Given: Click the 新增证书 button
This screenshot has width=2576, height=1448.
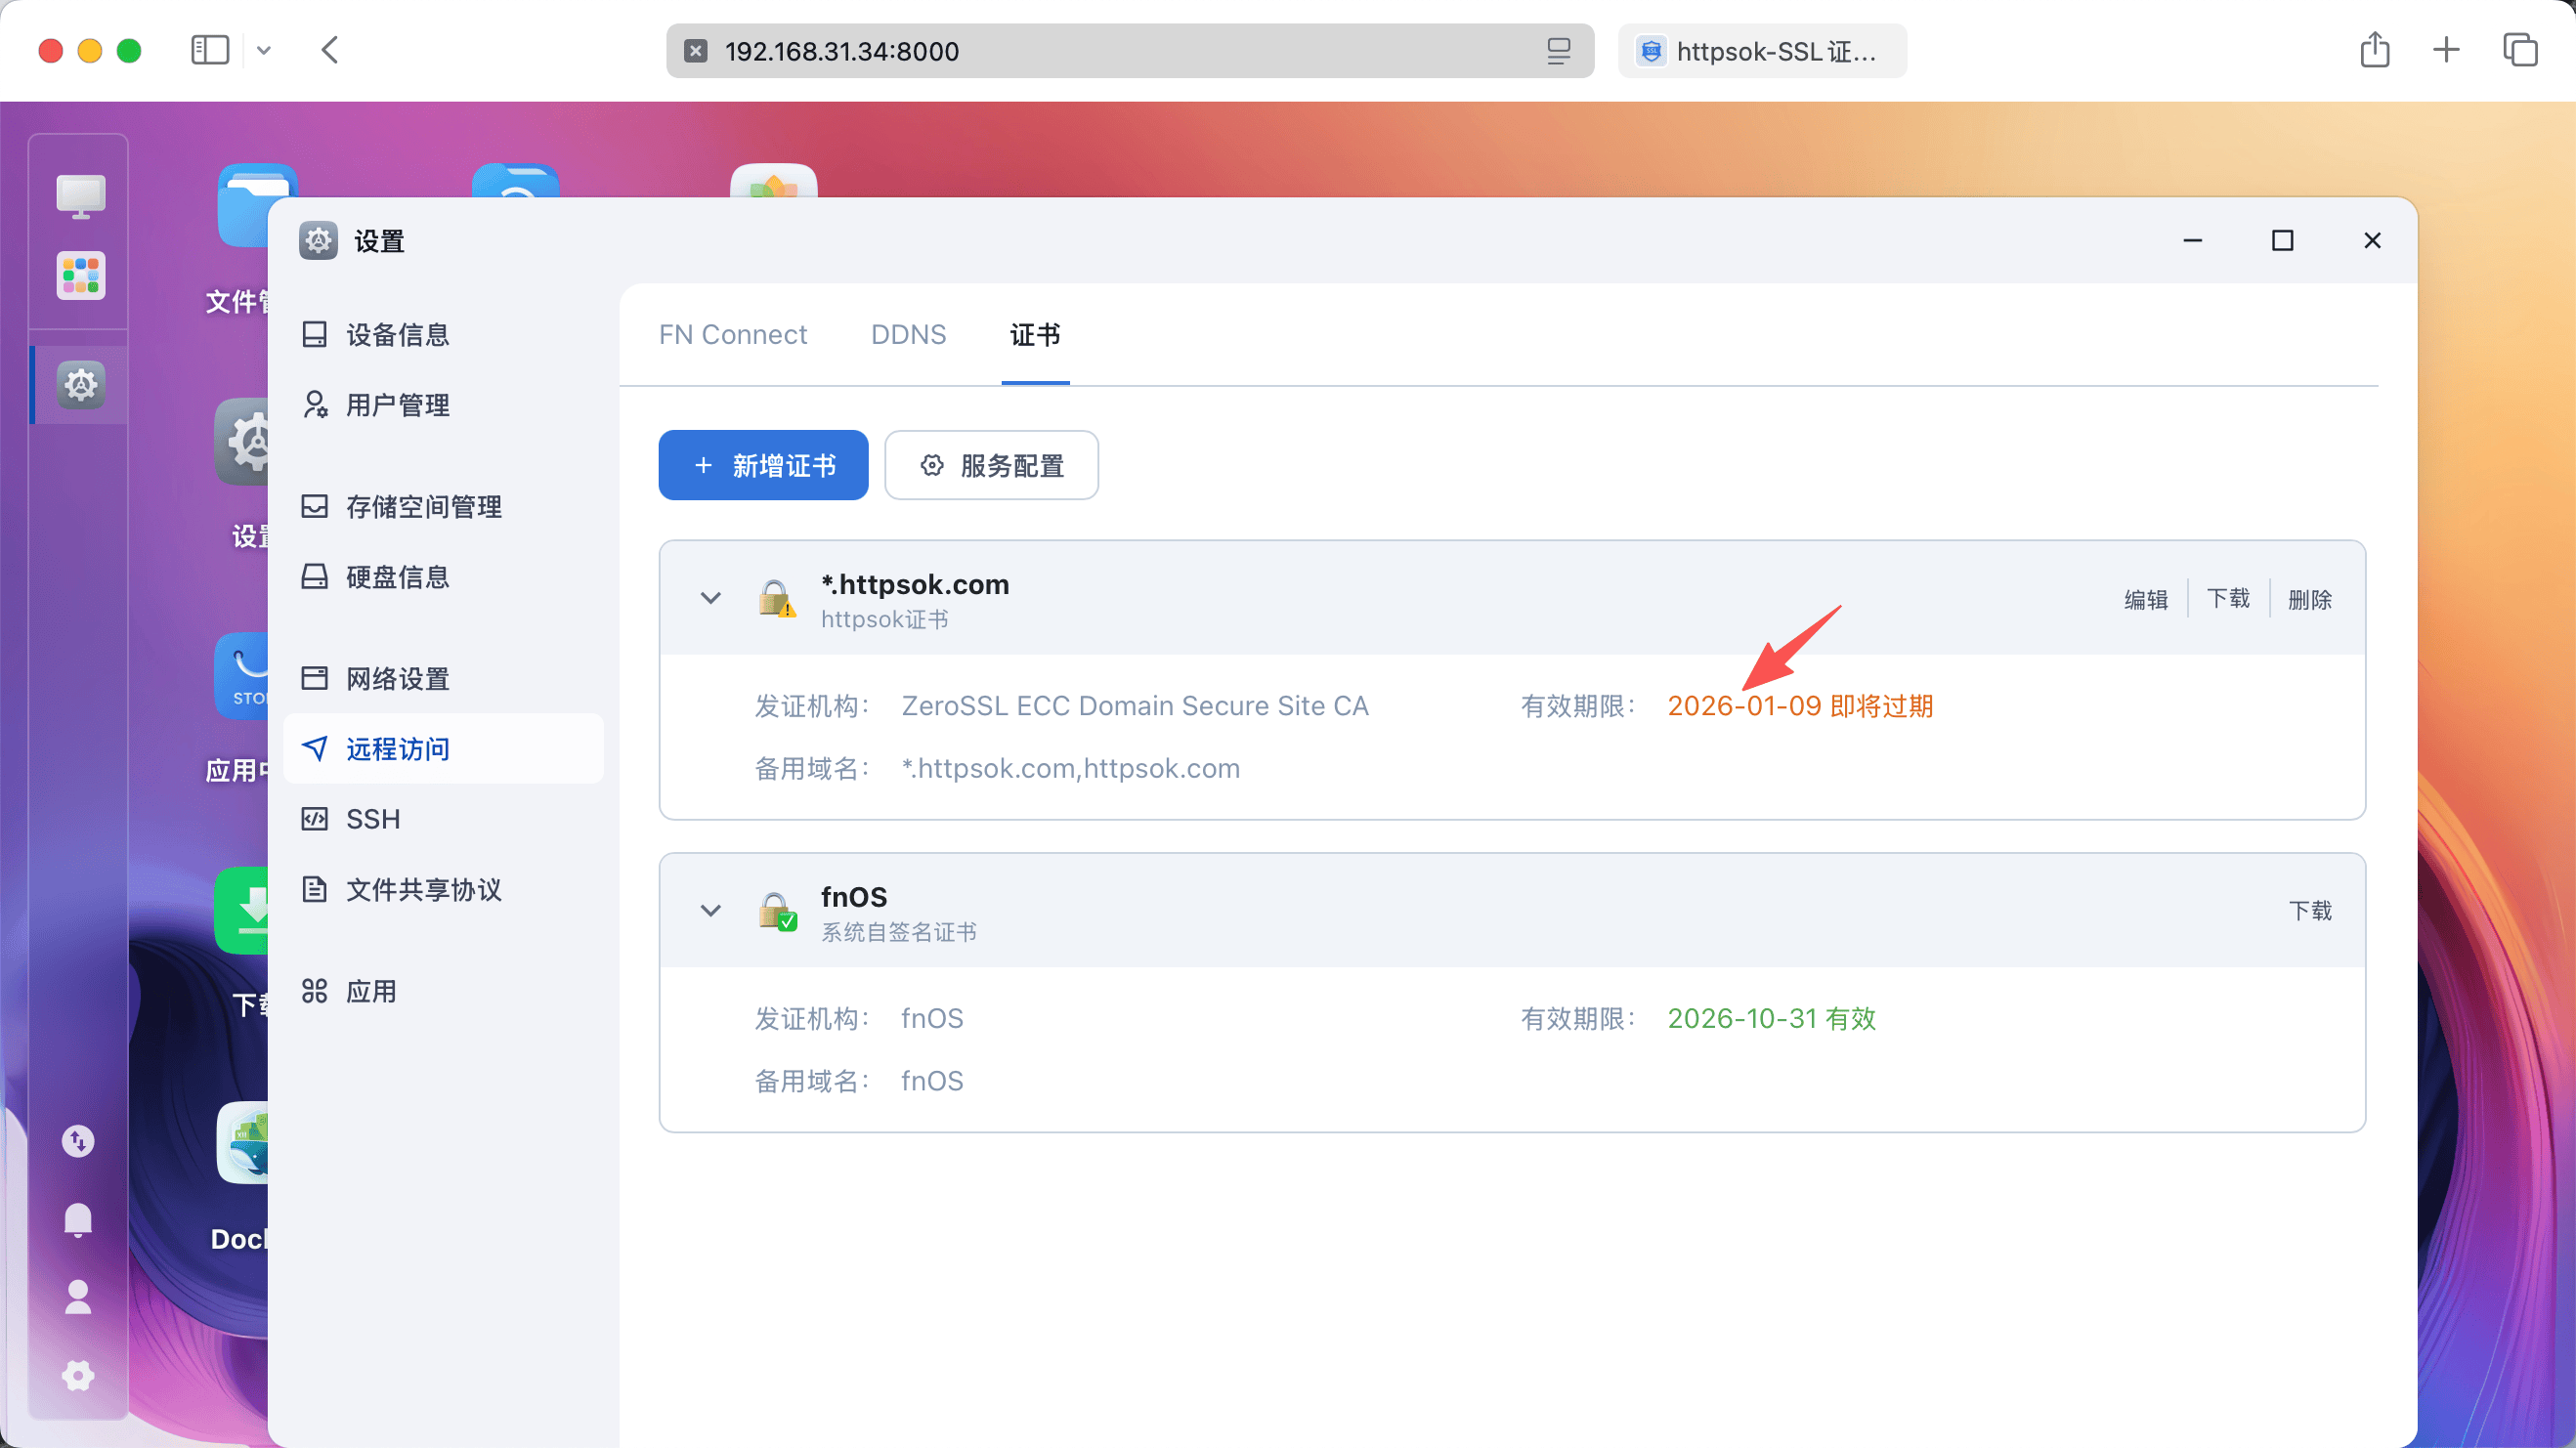Looking at the screenshot, I should (x=763, y=465).
